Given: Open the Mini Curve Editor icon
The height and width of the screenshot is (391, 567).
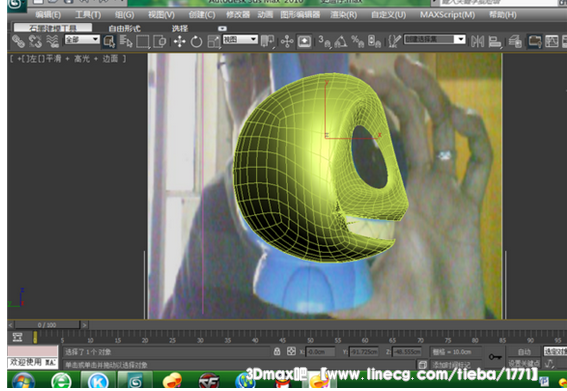Looking at the screenshot, I should coord(17,337).
